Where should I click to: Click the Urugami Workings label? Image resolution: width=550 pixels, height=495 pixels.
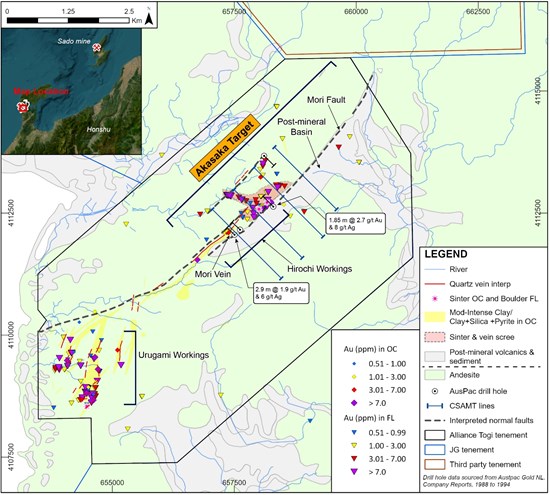tap(174, 355)
